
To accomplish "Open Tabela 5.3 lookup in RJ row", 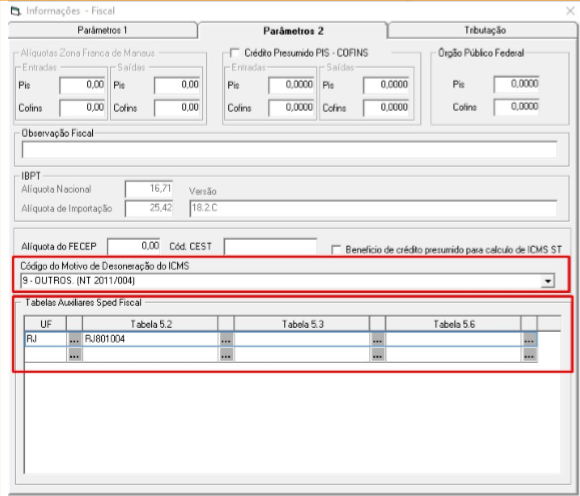I will (x=377, y=340).
